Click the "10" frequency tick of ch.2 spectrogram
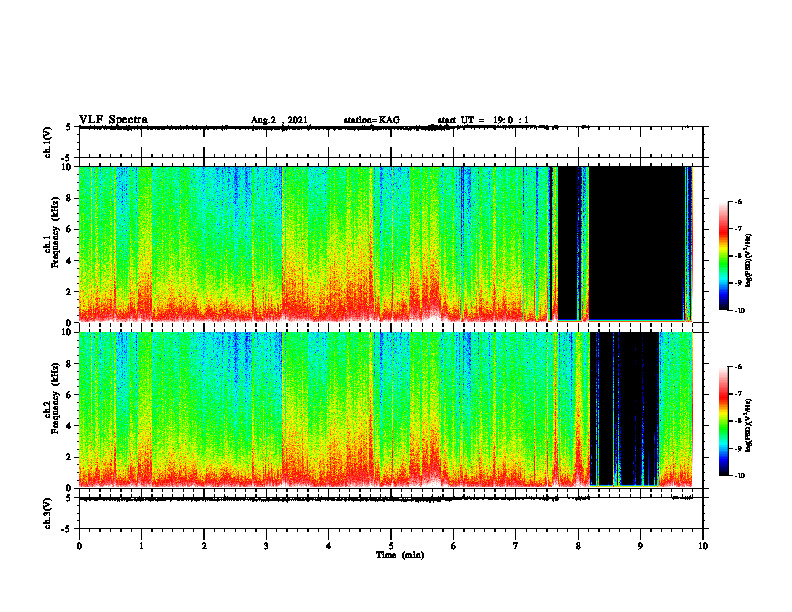Image resolution: width=792 pixels, height=612 pixels. click(x=69, y=332)
